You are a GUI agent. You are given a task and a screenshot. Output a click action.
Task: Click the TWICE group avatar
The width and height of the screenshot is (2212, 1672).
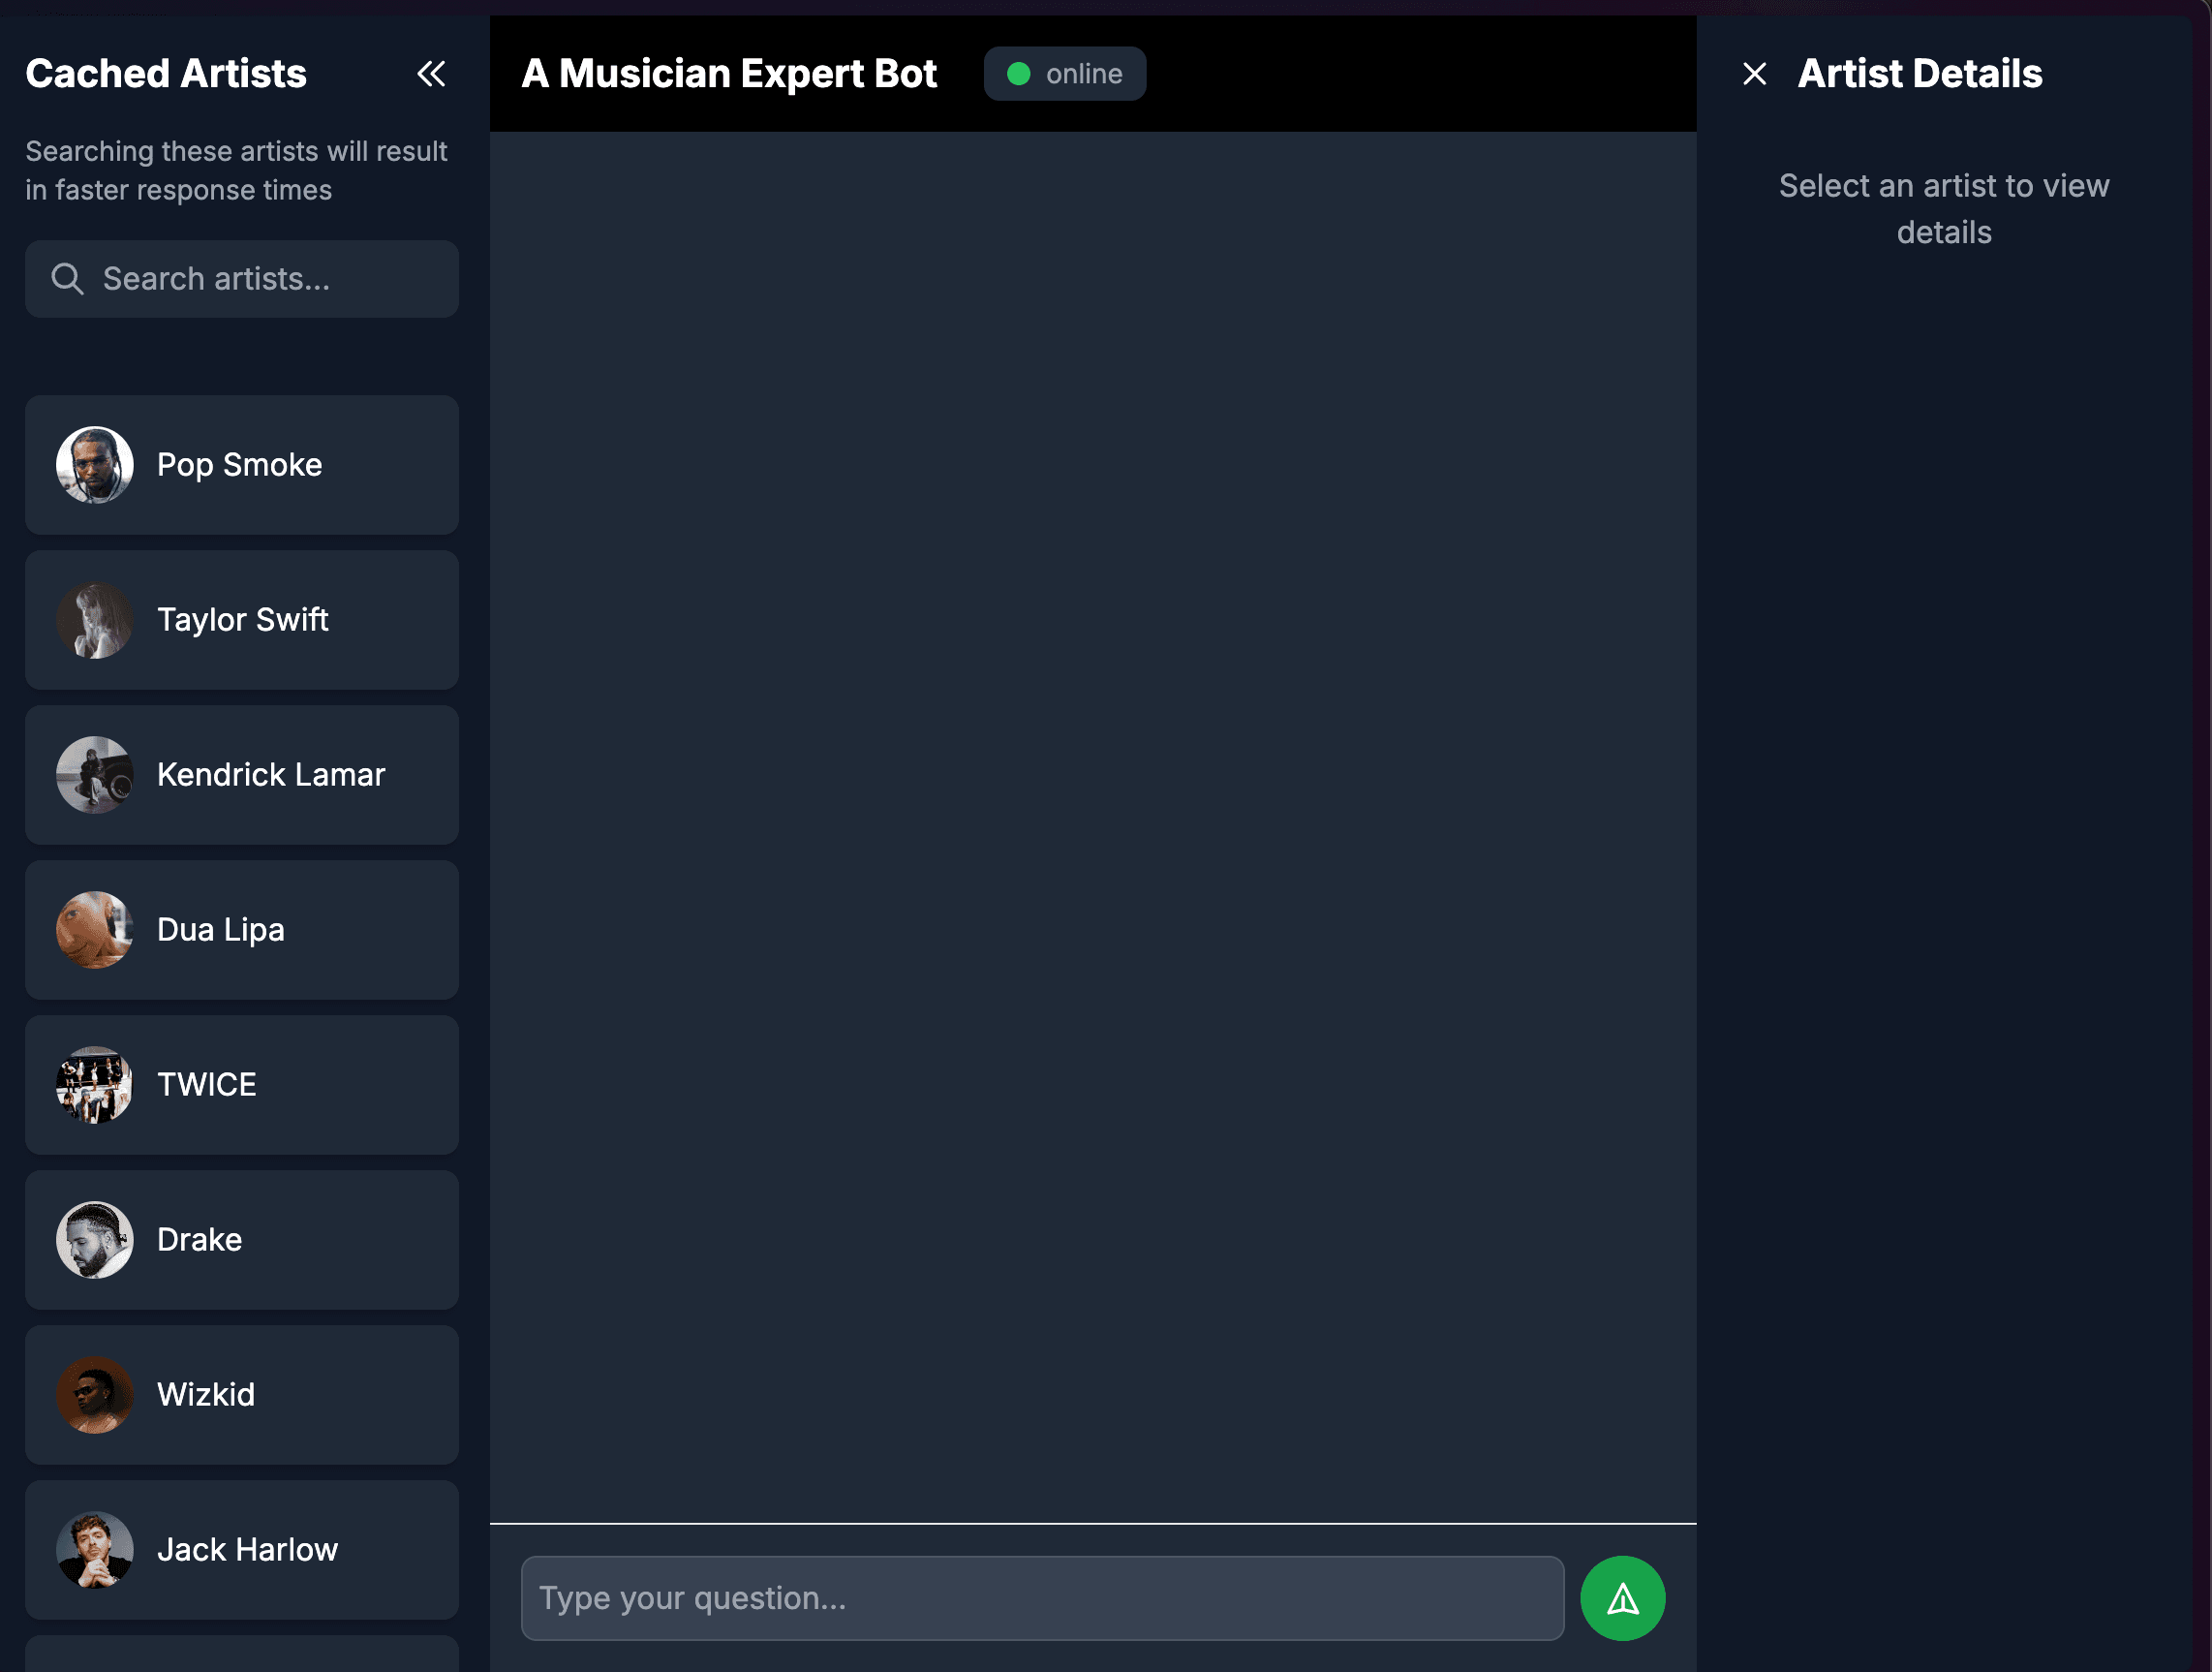(95, 1085)
